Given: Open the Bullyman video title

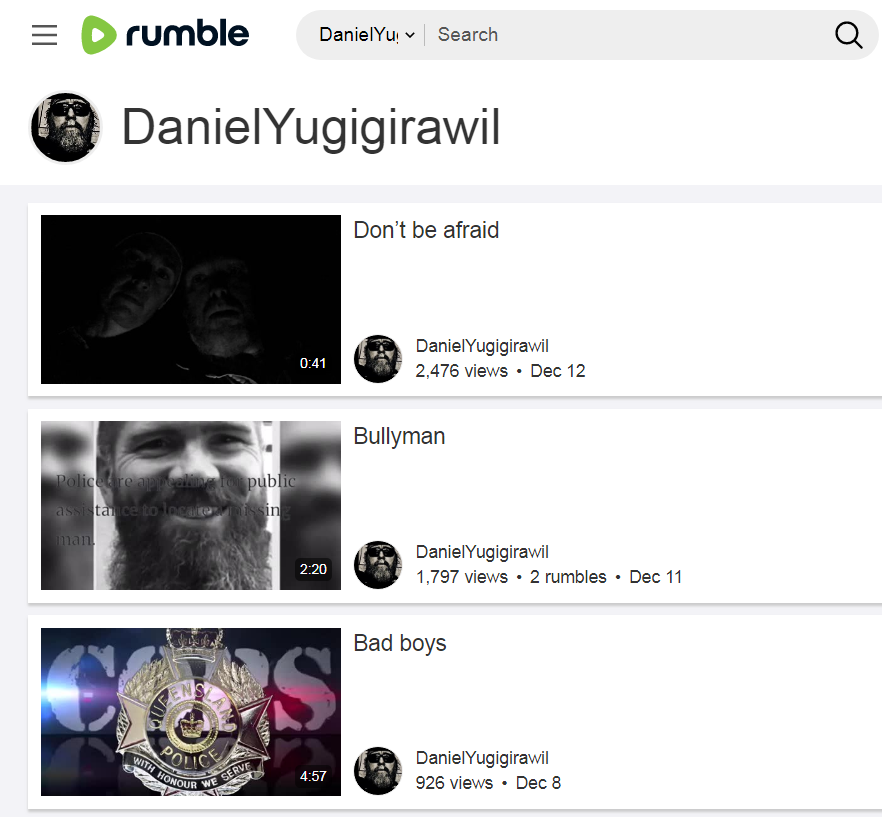Looking at the screenshot, I should click(399, 437).
